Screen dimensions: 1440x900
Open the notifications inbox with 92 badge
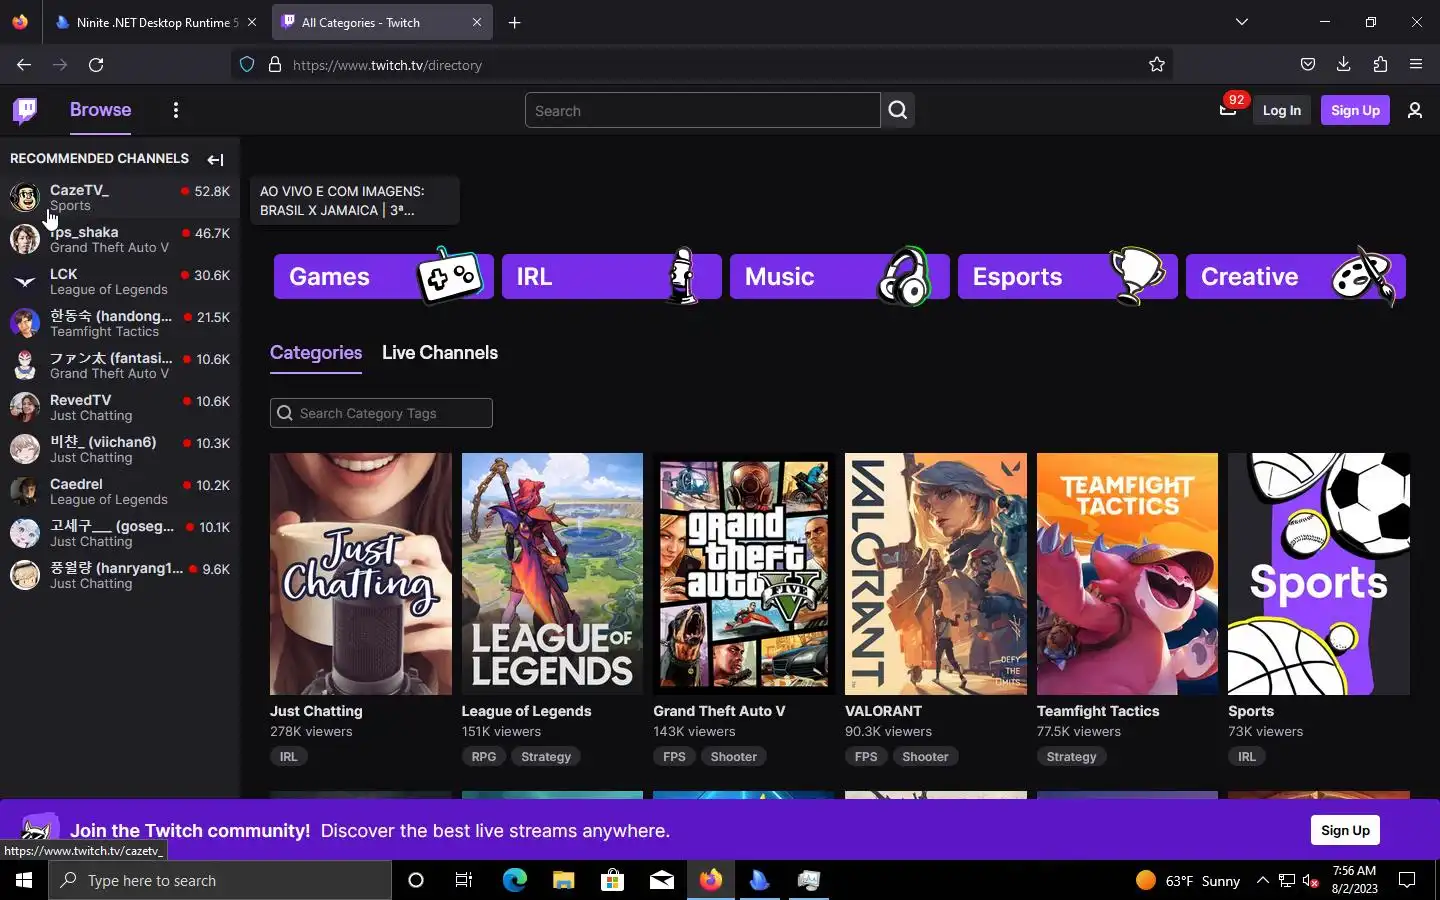pyautogui.click(x=1228, y=110)
